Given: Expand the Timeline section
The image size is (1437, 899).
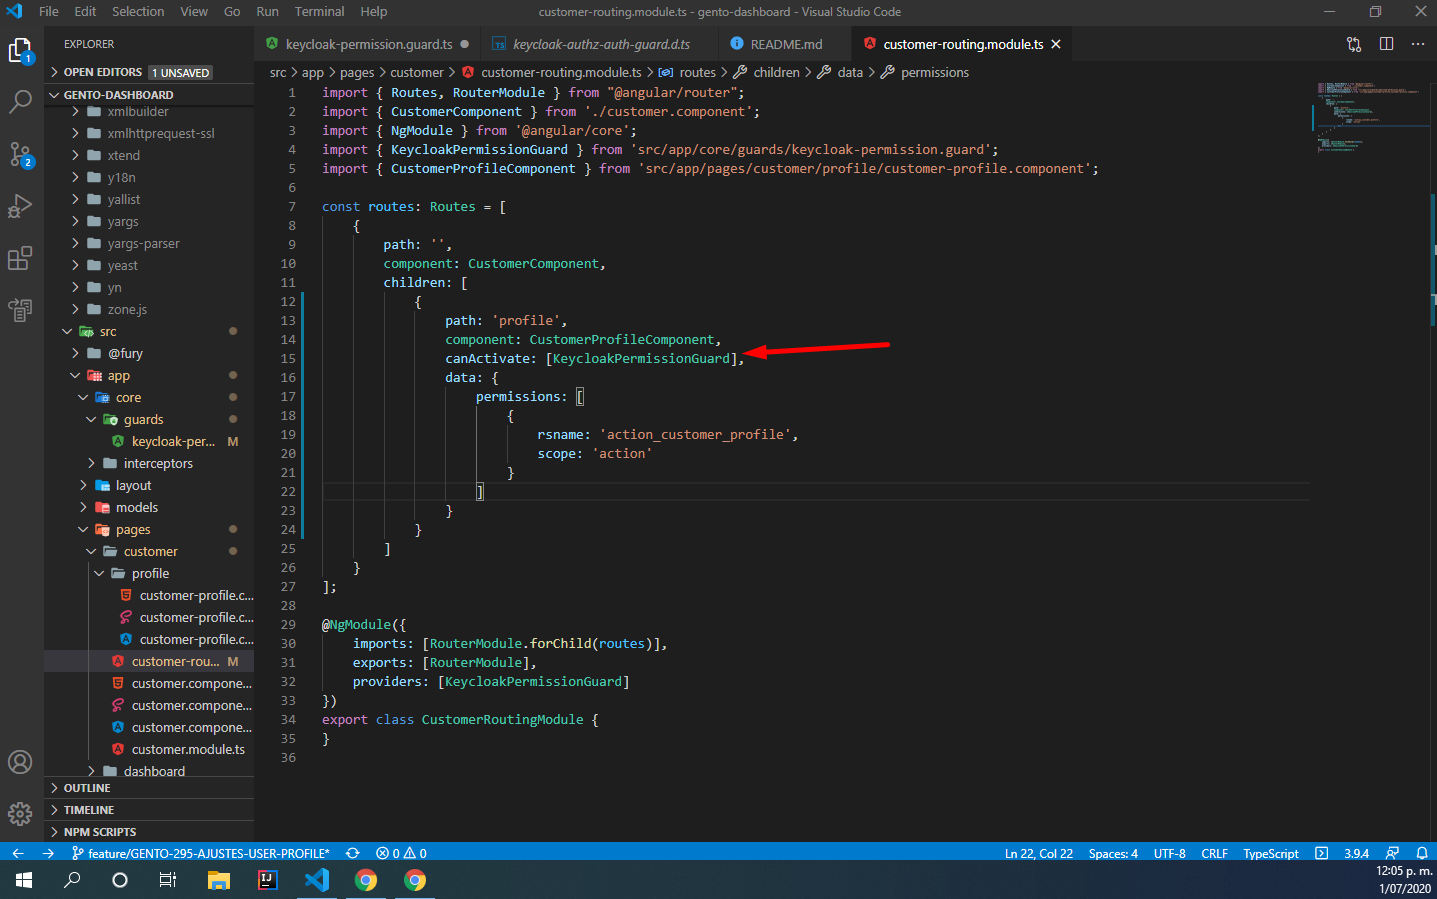Looking at the screenshot, I should [149, 810].
